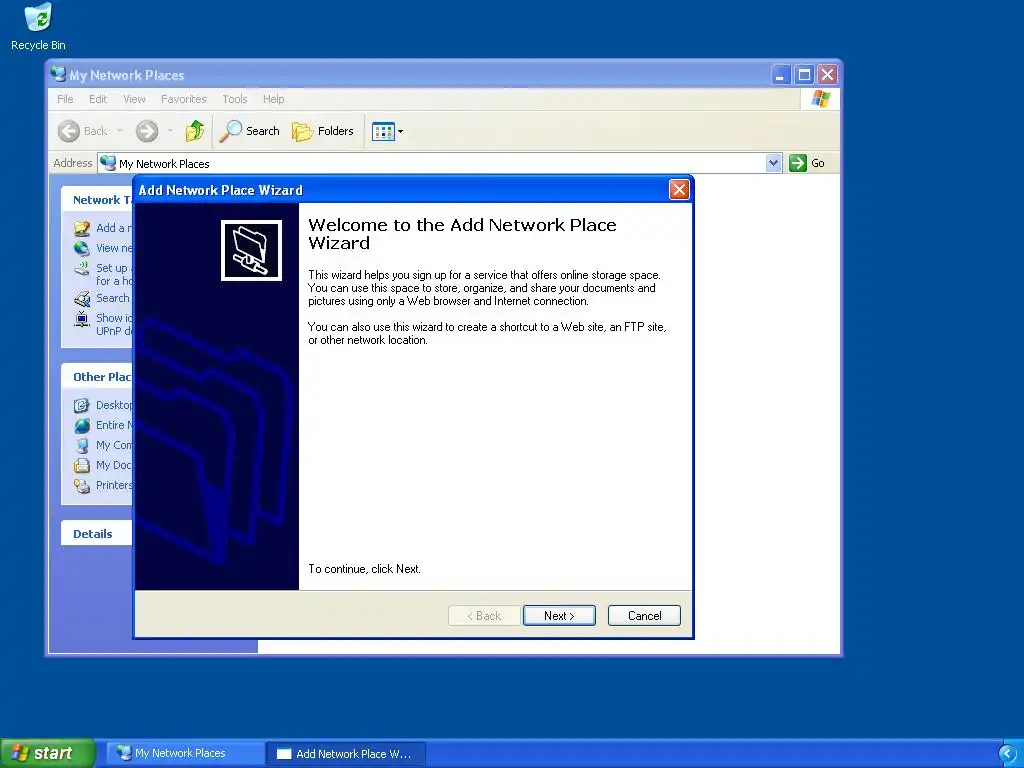
Task: Expand the Back history dropdown arrow
Action: (120, 131)
